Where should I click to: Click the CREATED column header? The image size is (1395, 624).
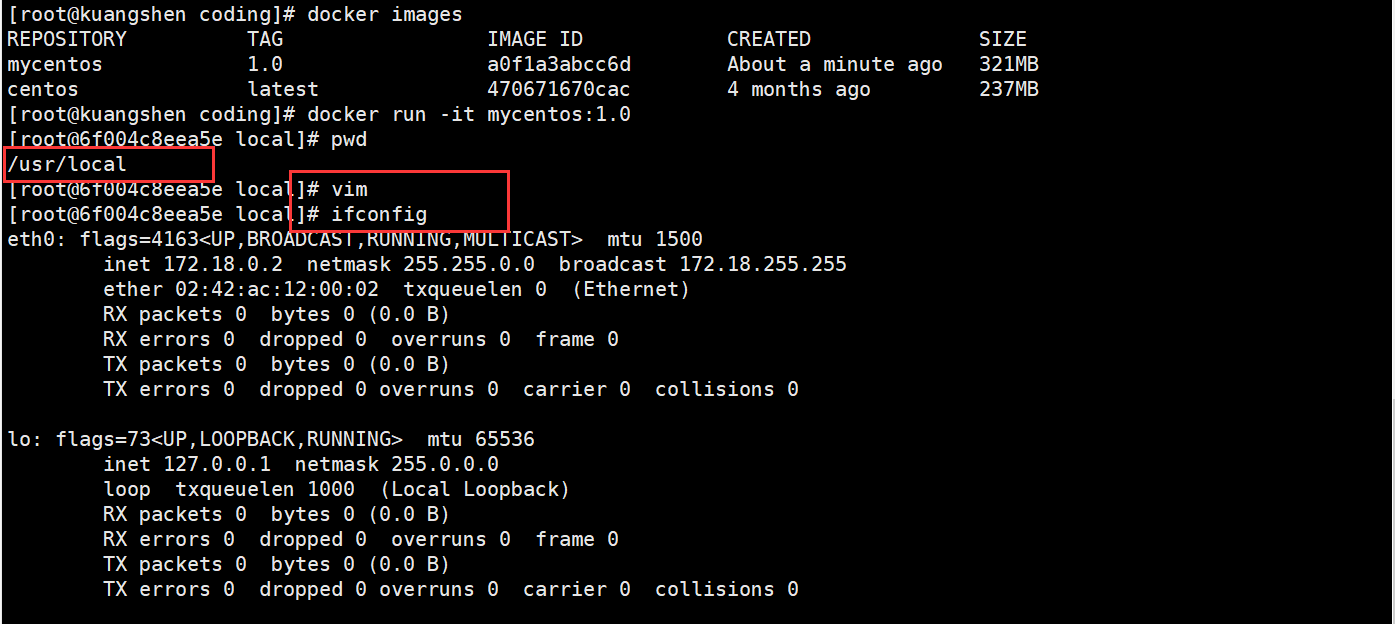[769, 39]
